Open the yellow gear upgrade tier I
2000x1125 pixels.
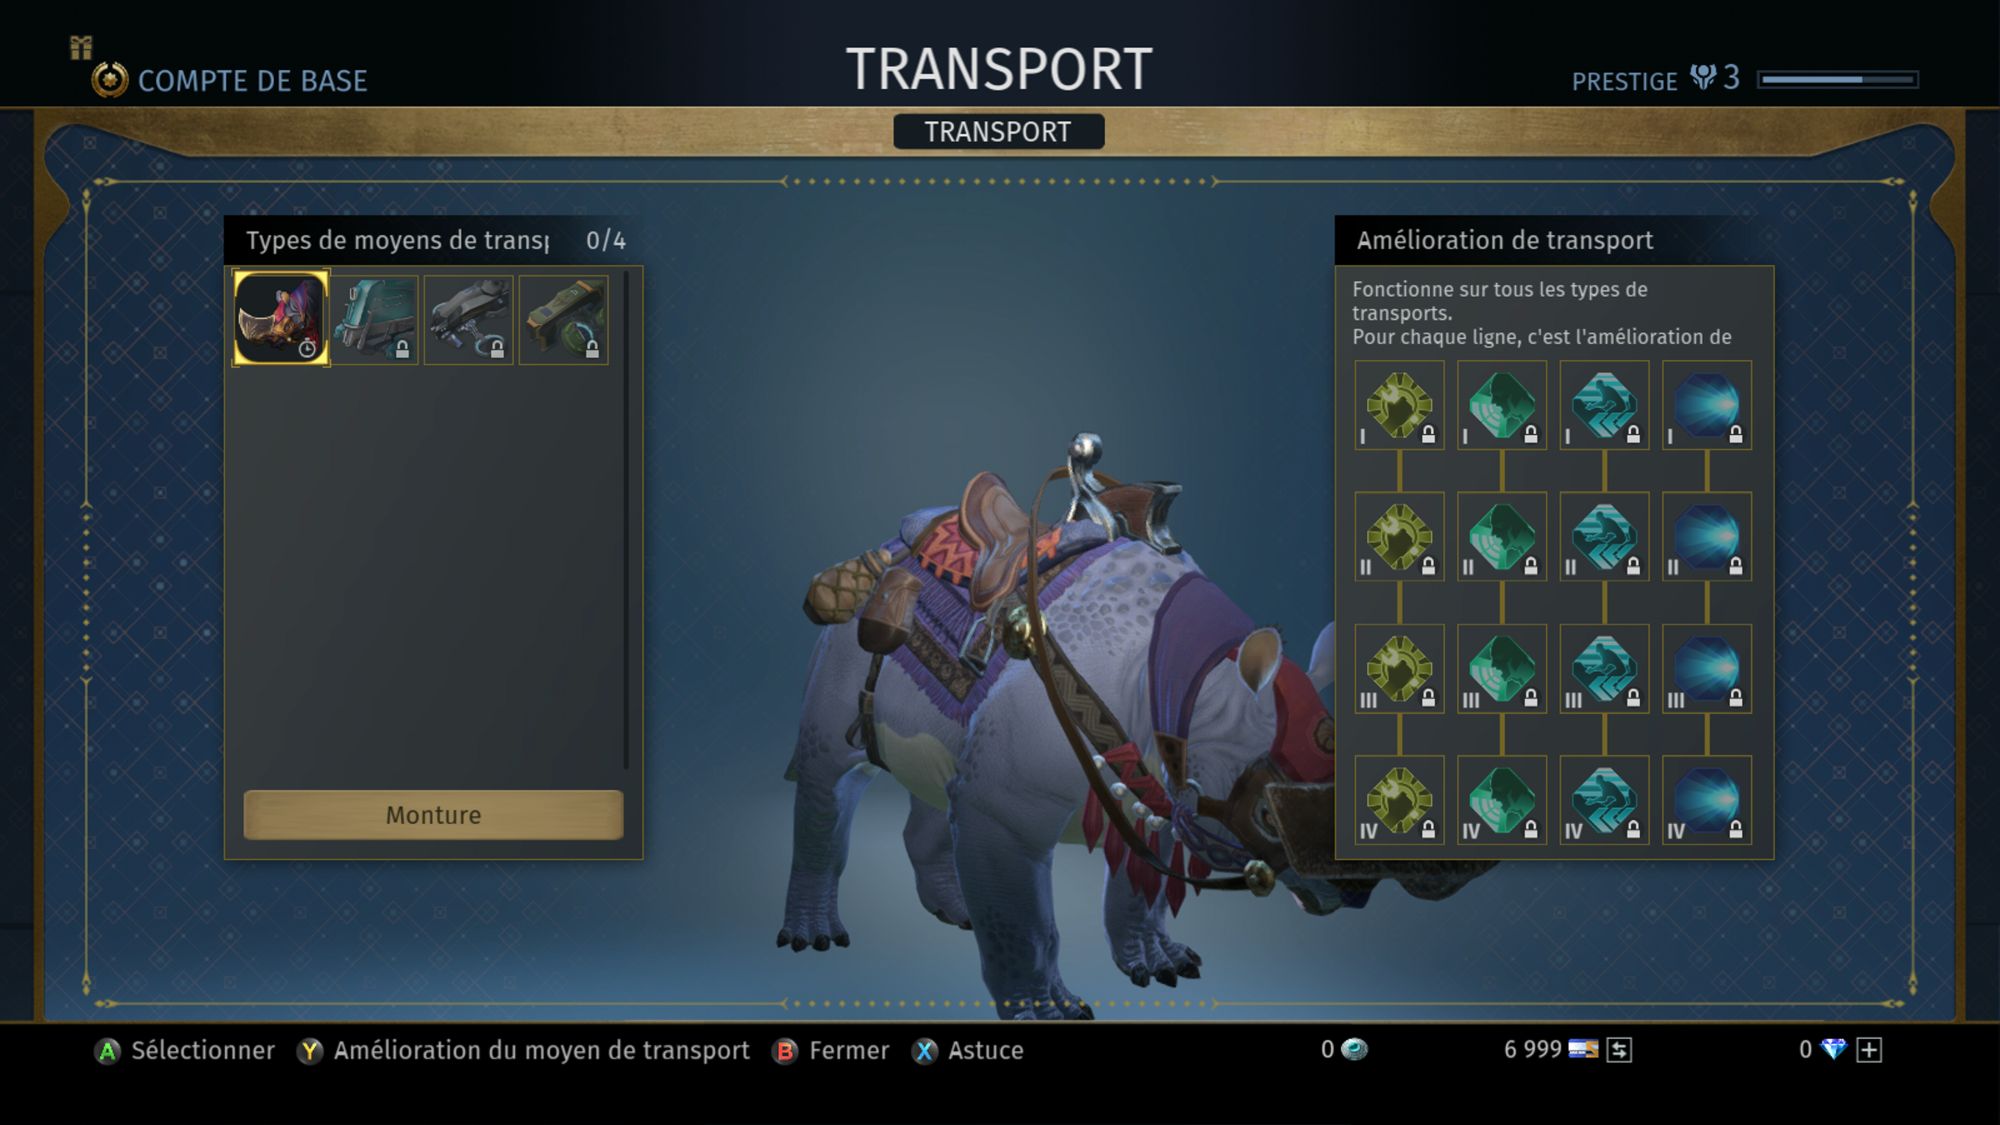click(1399, 405)
